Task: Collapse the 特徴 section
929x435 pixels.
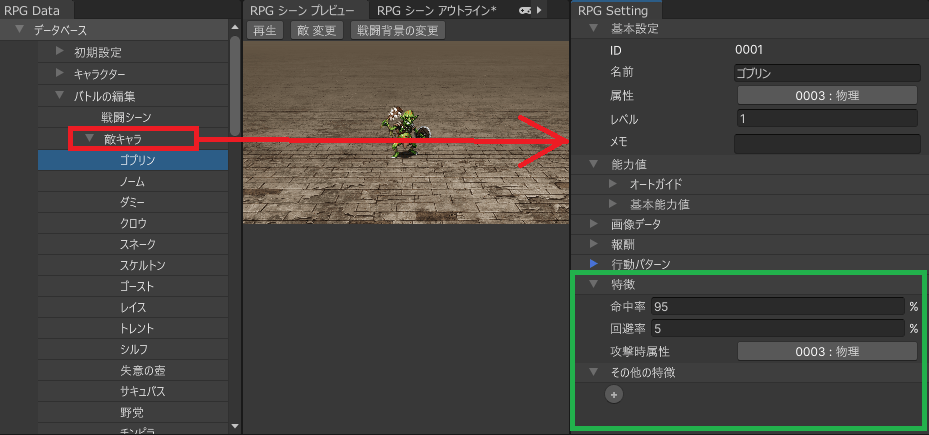Action: [x=593, y=284]
